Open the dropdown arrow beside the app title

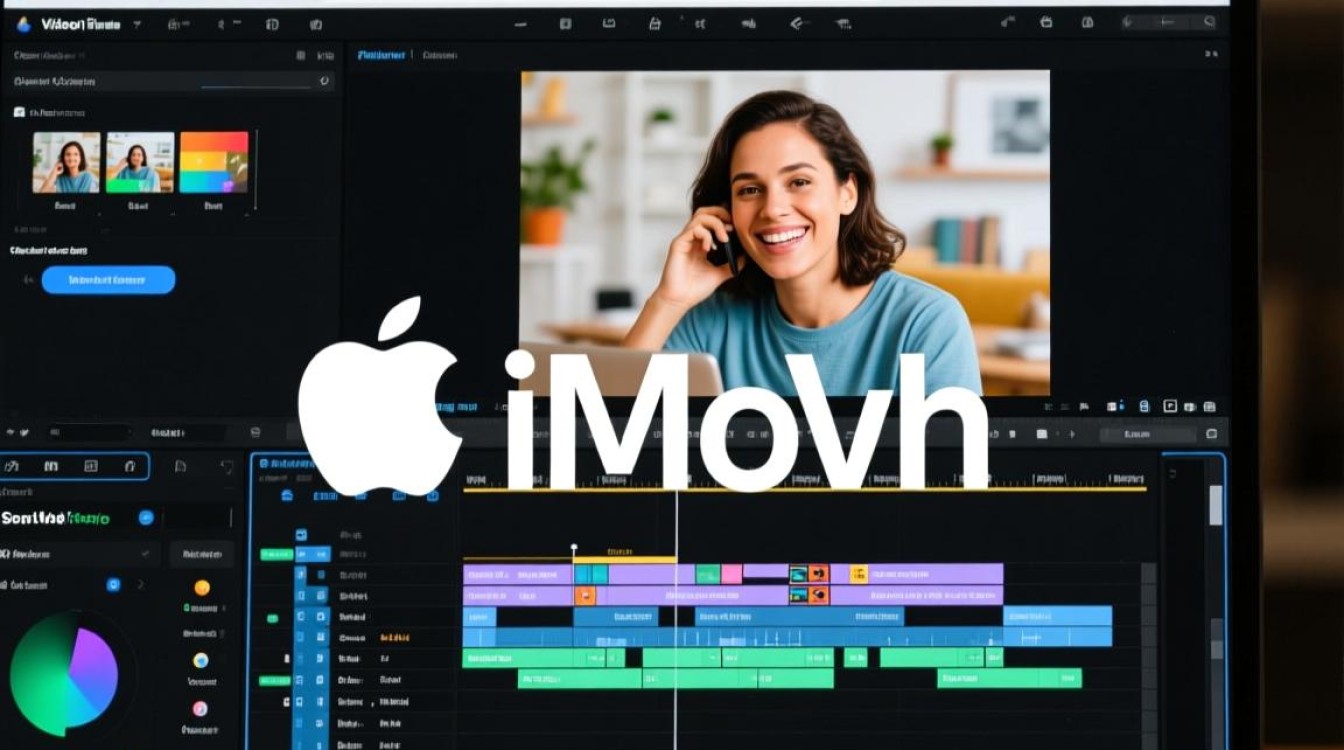click(x=137, y=24)
